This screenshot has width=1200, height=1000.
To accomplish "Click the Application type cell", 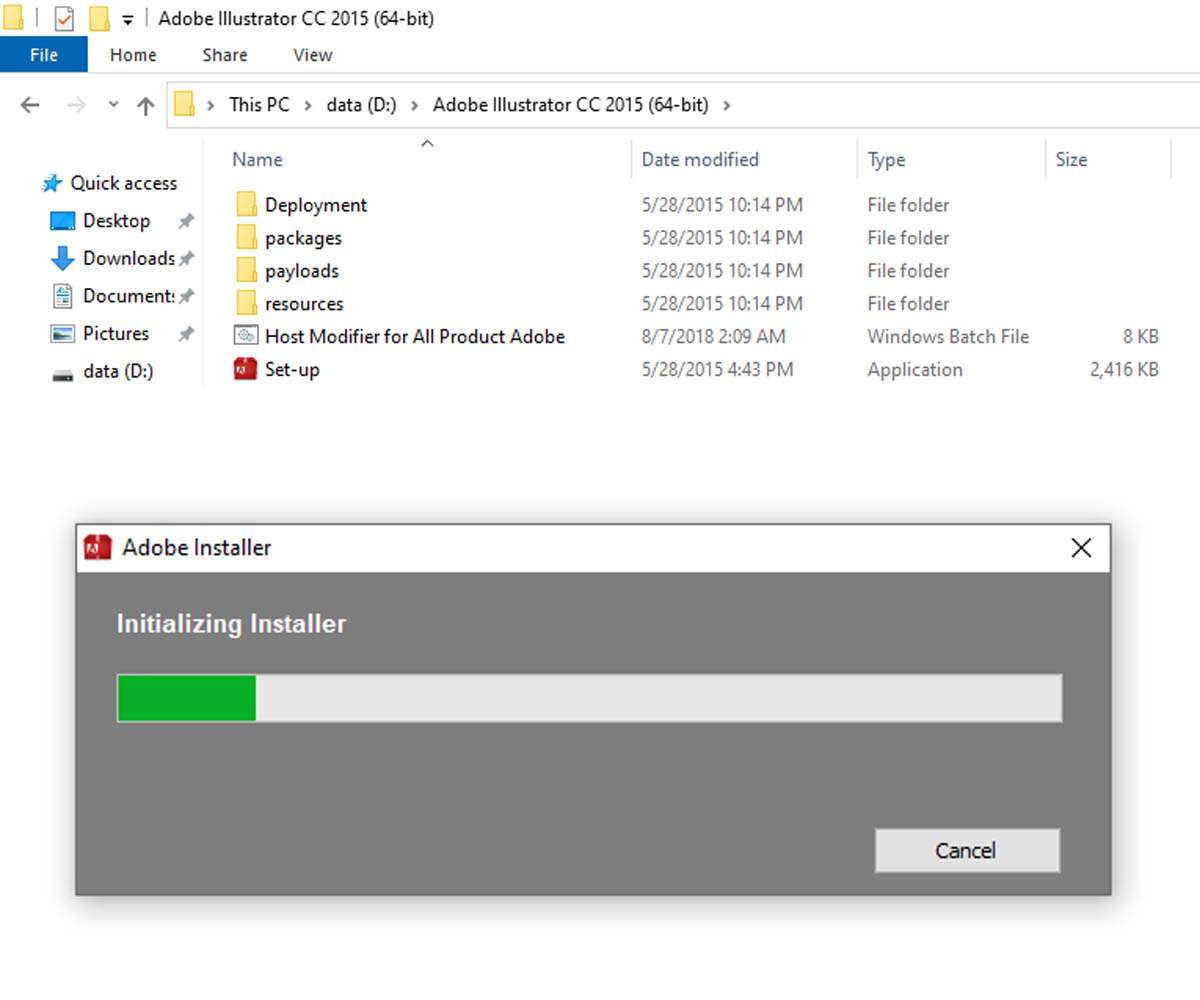I will [x=915, y=370].
